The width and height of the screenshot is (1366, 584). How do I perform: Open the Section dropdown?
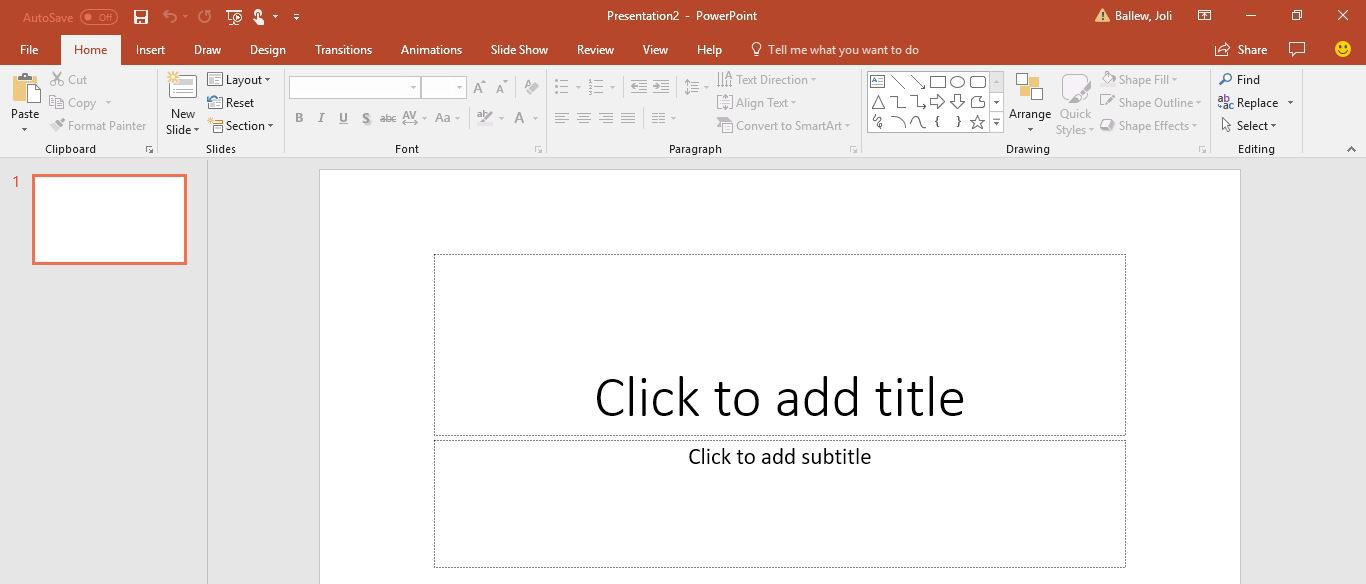[242, 125]
